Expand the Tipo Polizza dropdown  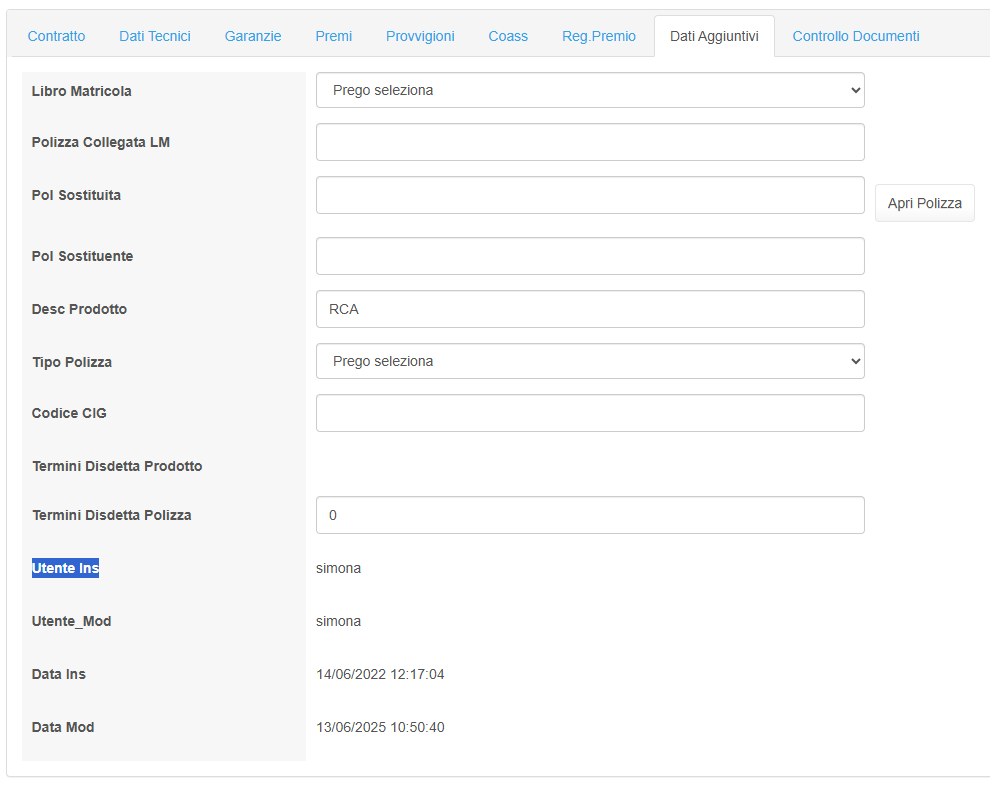click(590, 361)
